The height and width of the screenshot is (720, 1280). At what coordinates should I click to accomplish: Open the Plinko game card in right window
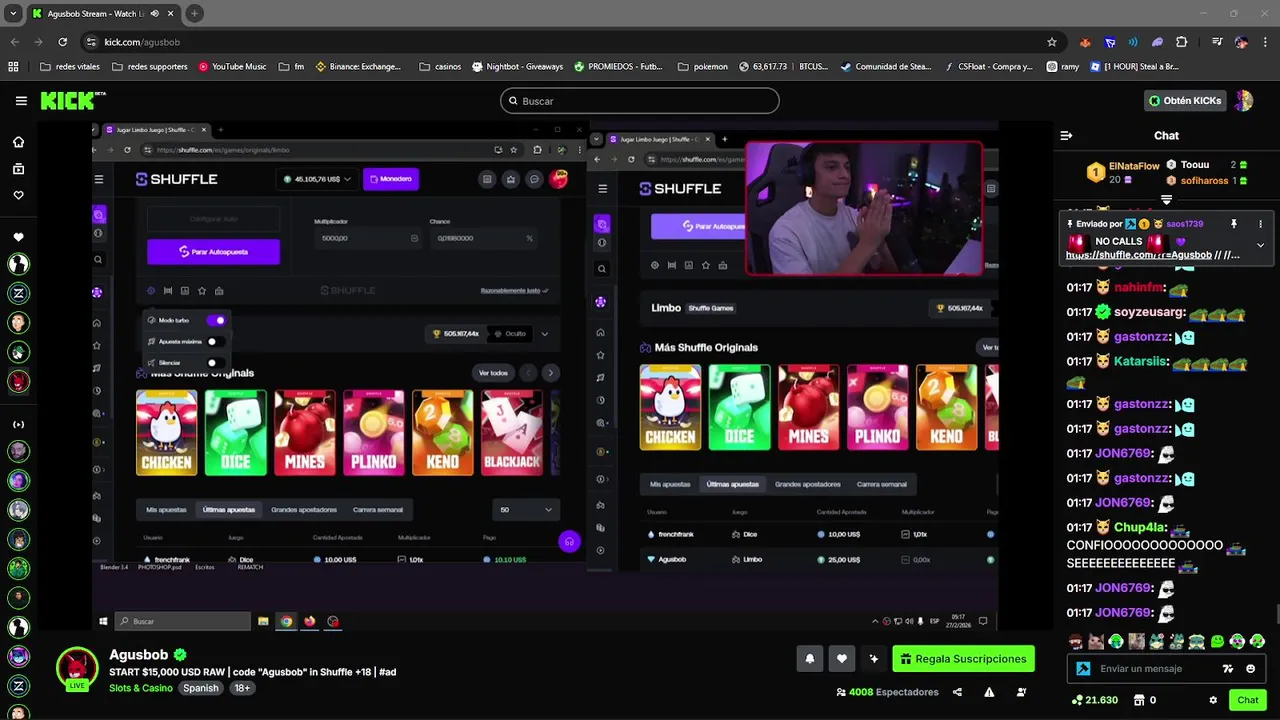pos(877,407)
